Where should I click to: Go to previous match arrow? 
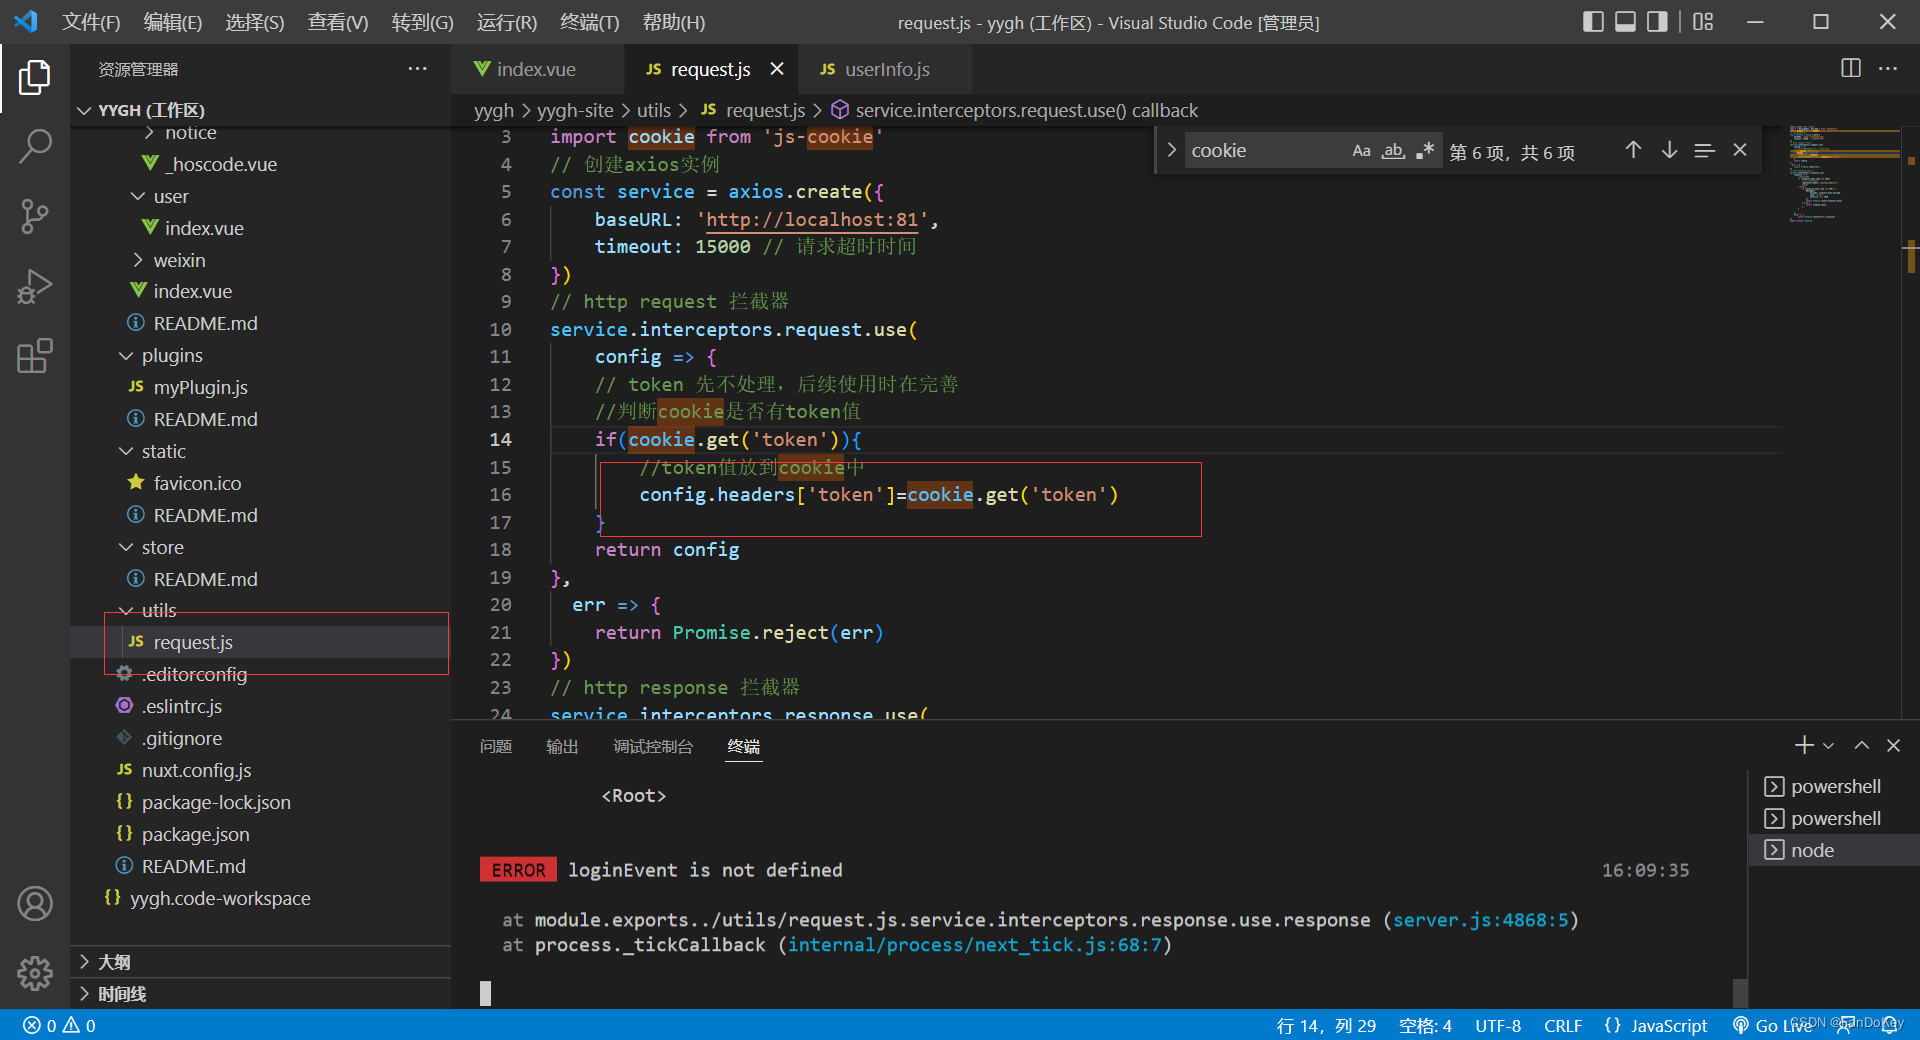pyautogui.click(x=1633, y=150)
